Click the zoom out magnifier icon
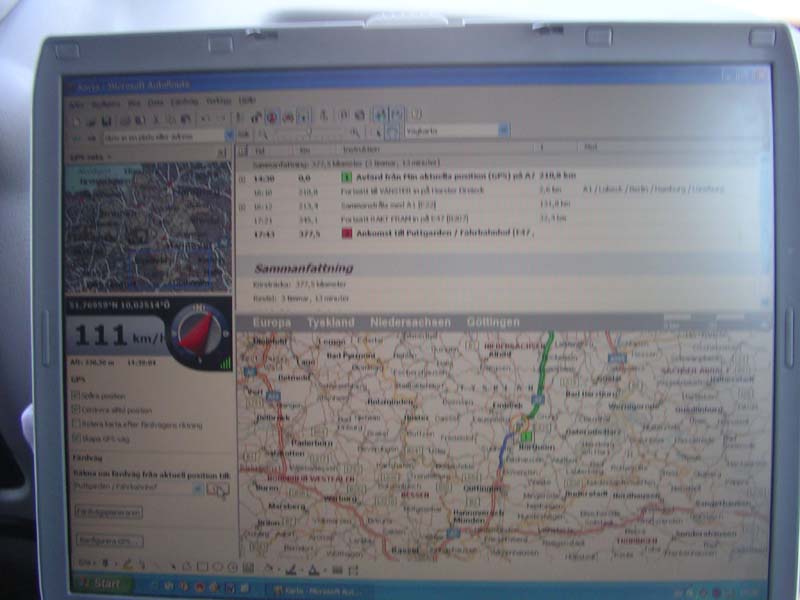The height and width of the screenshot is (600, 800). [263, 134]
